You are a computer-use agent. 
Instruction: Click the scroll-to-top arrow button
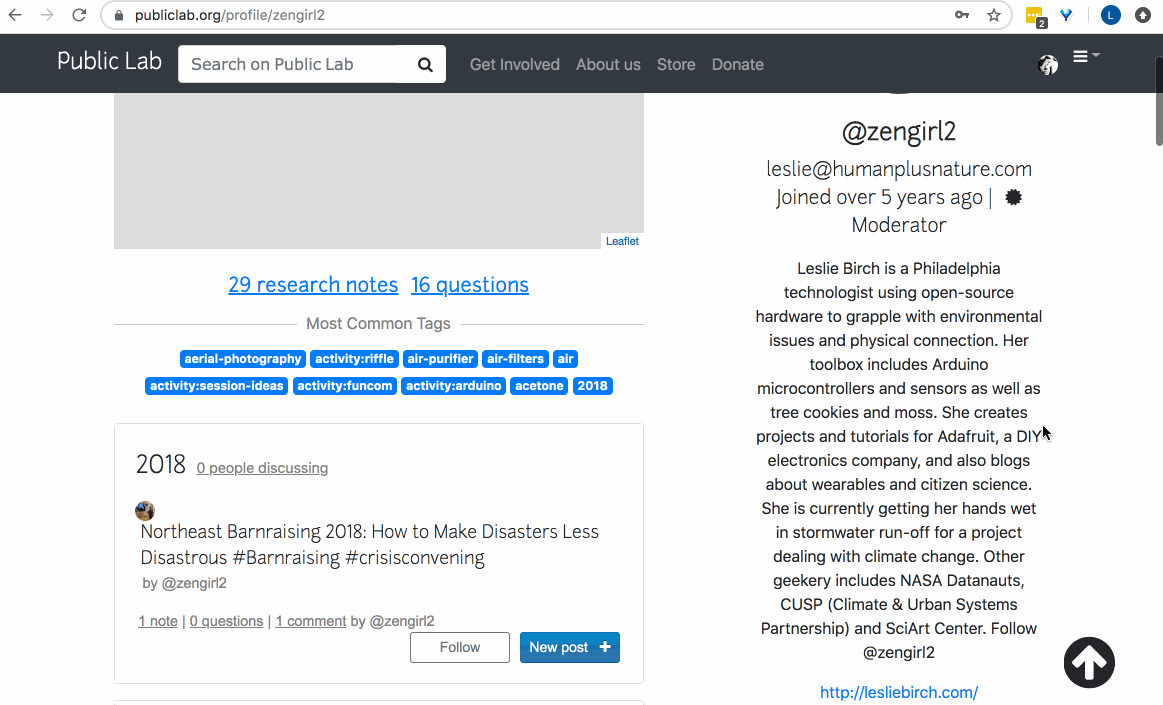[x=1089, y=662]
